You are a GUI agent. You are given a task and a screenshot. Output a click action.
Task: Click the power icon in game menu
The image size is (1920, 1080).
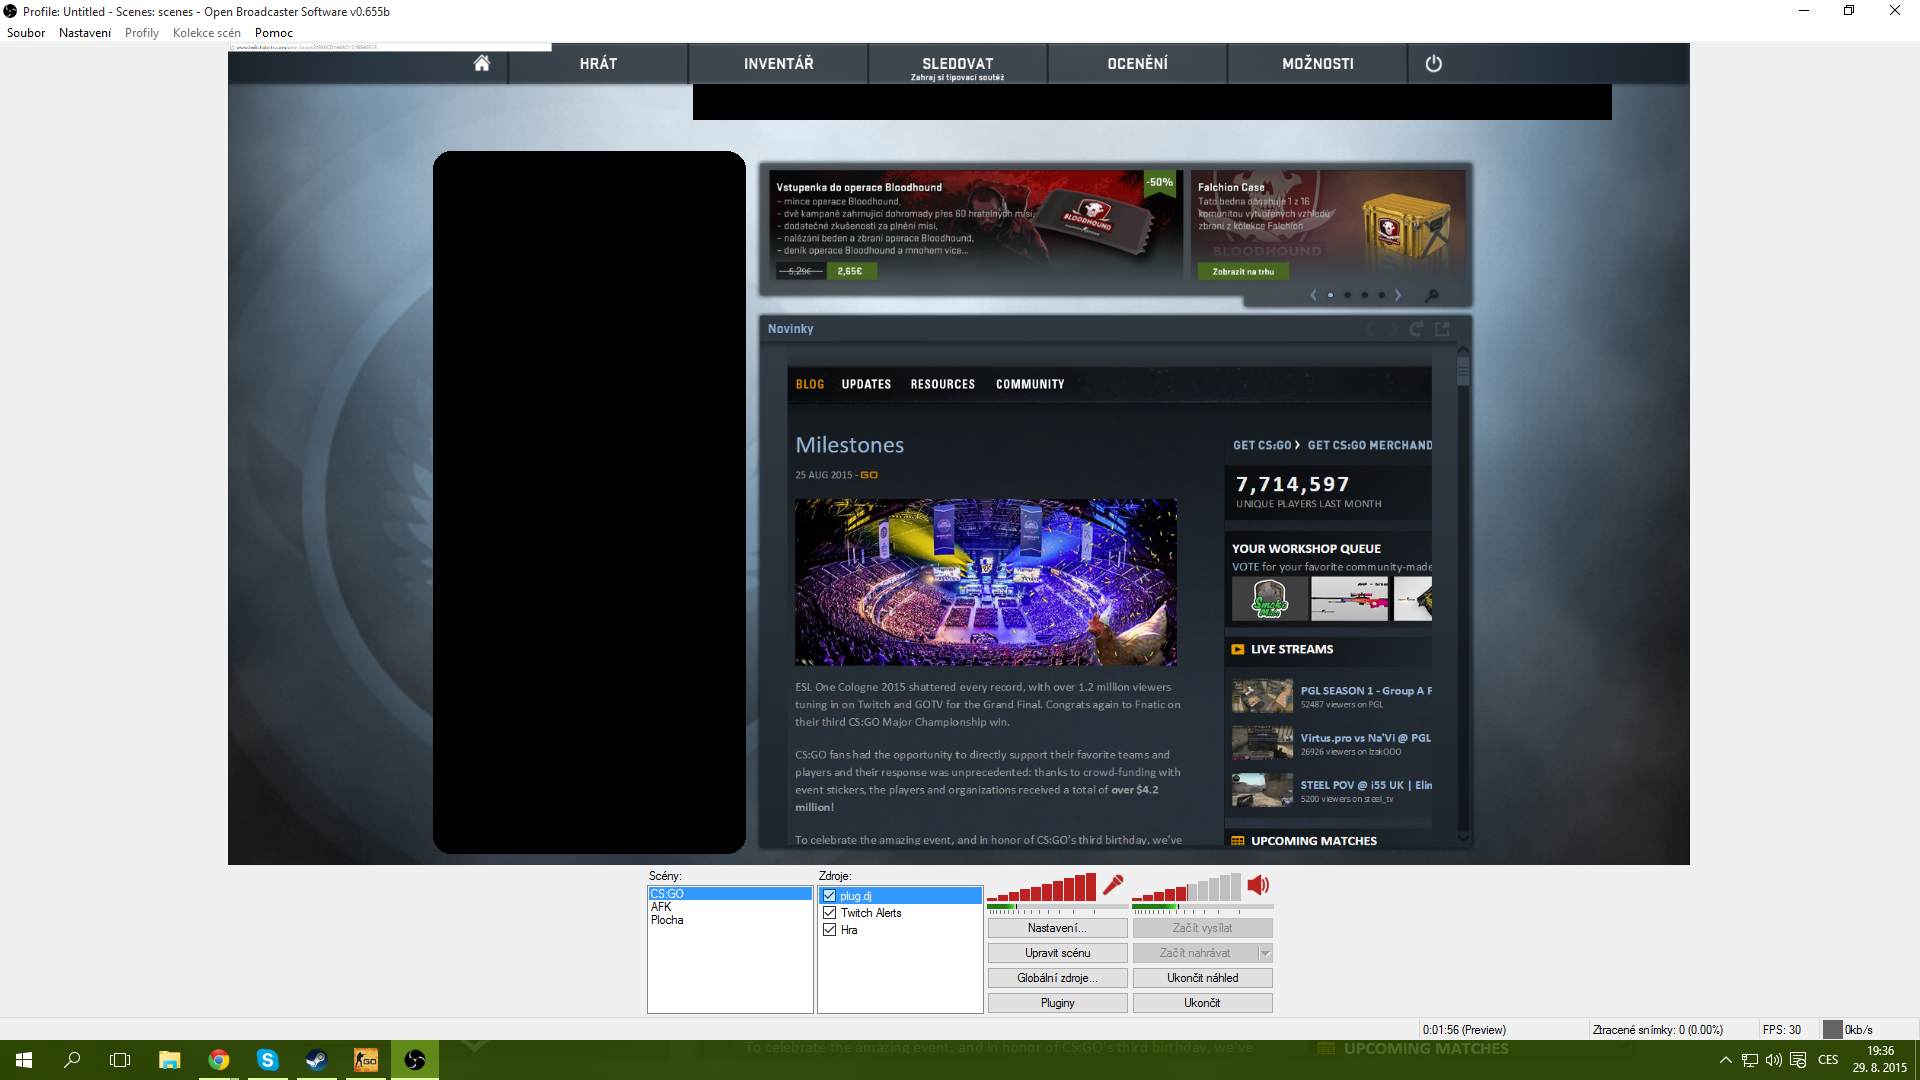[x=1433, y=63]
